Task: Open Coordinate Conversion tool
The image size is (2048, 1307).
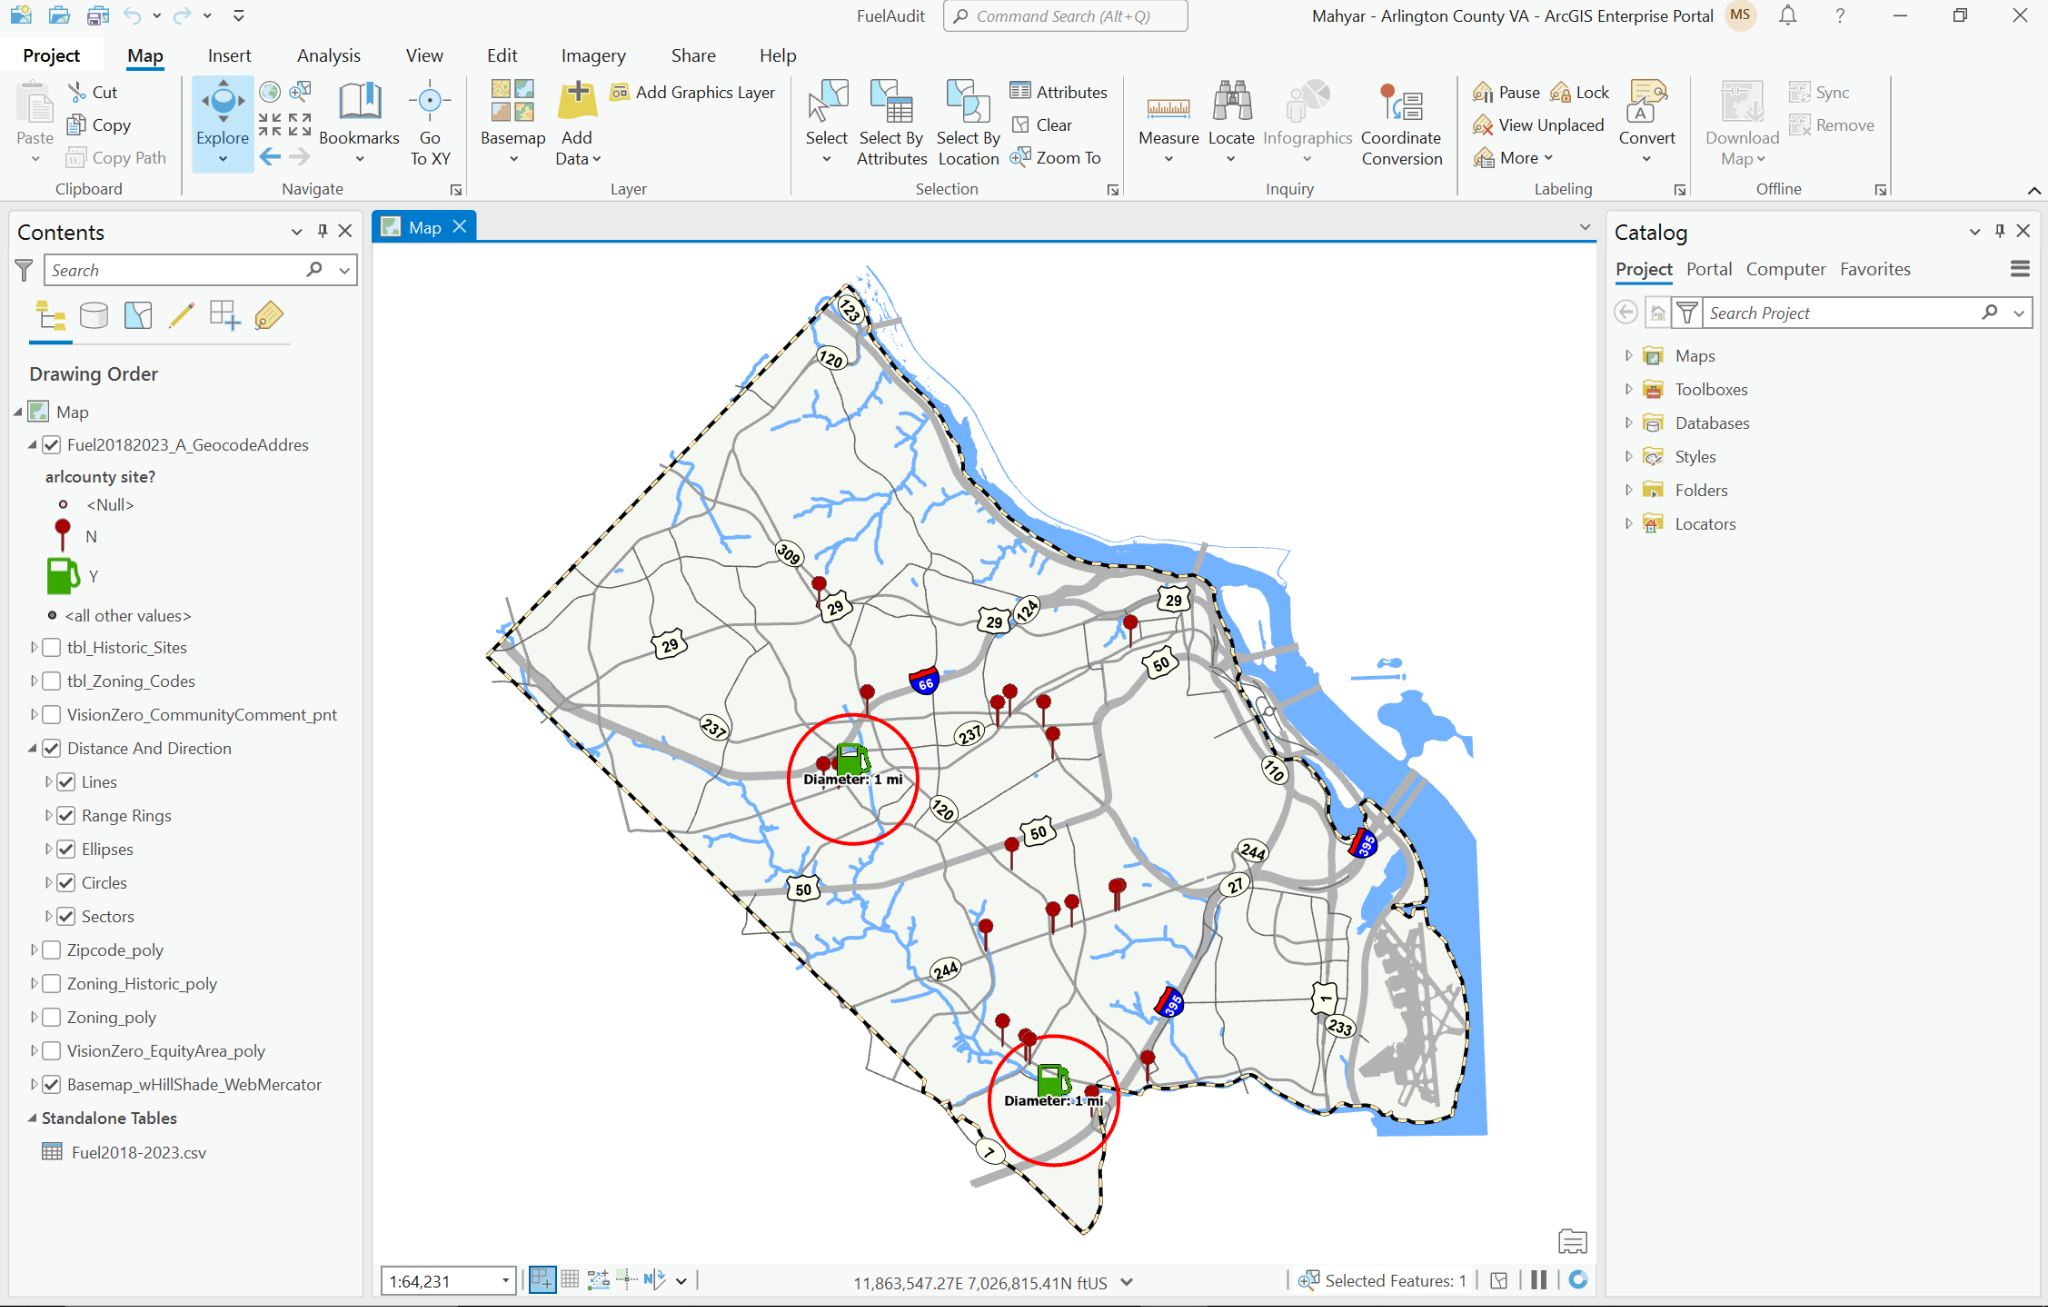Action: point(1401,120)
